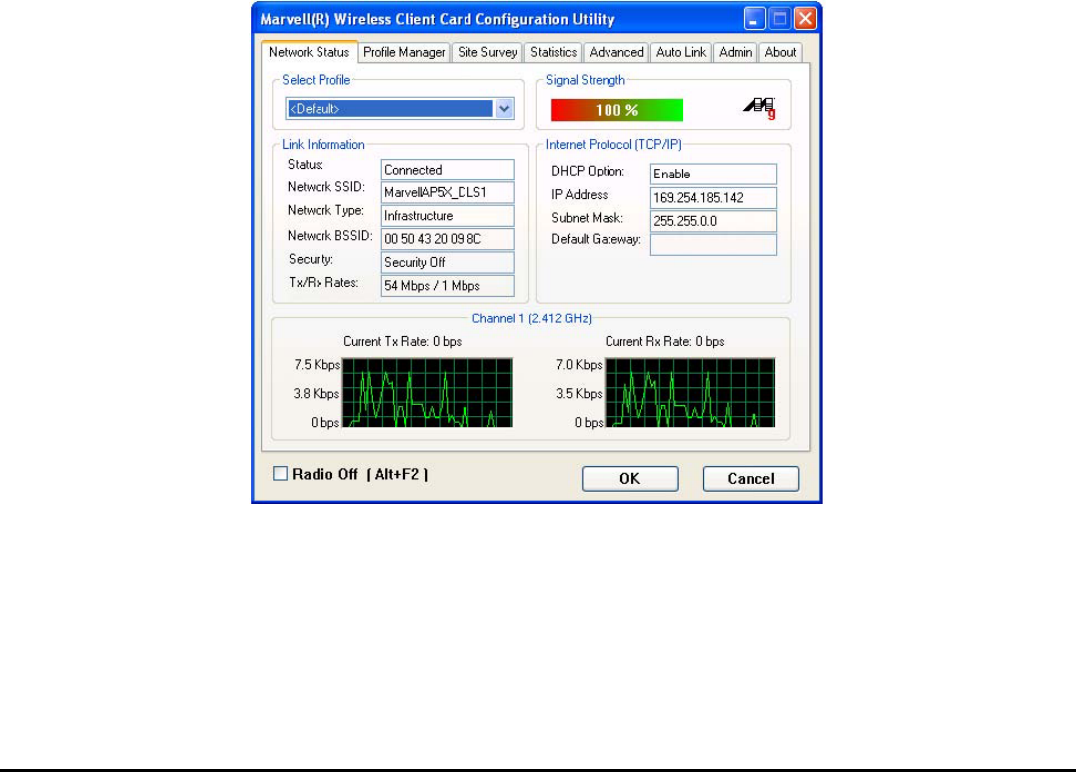
Task: Click the 100 % signal strength bar
Action: 617,110
